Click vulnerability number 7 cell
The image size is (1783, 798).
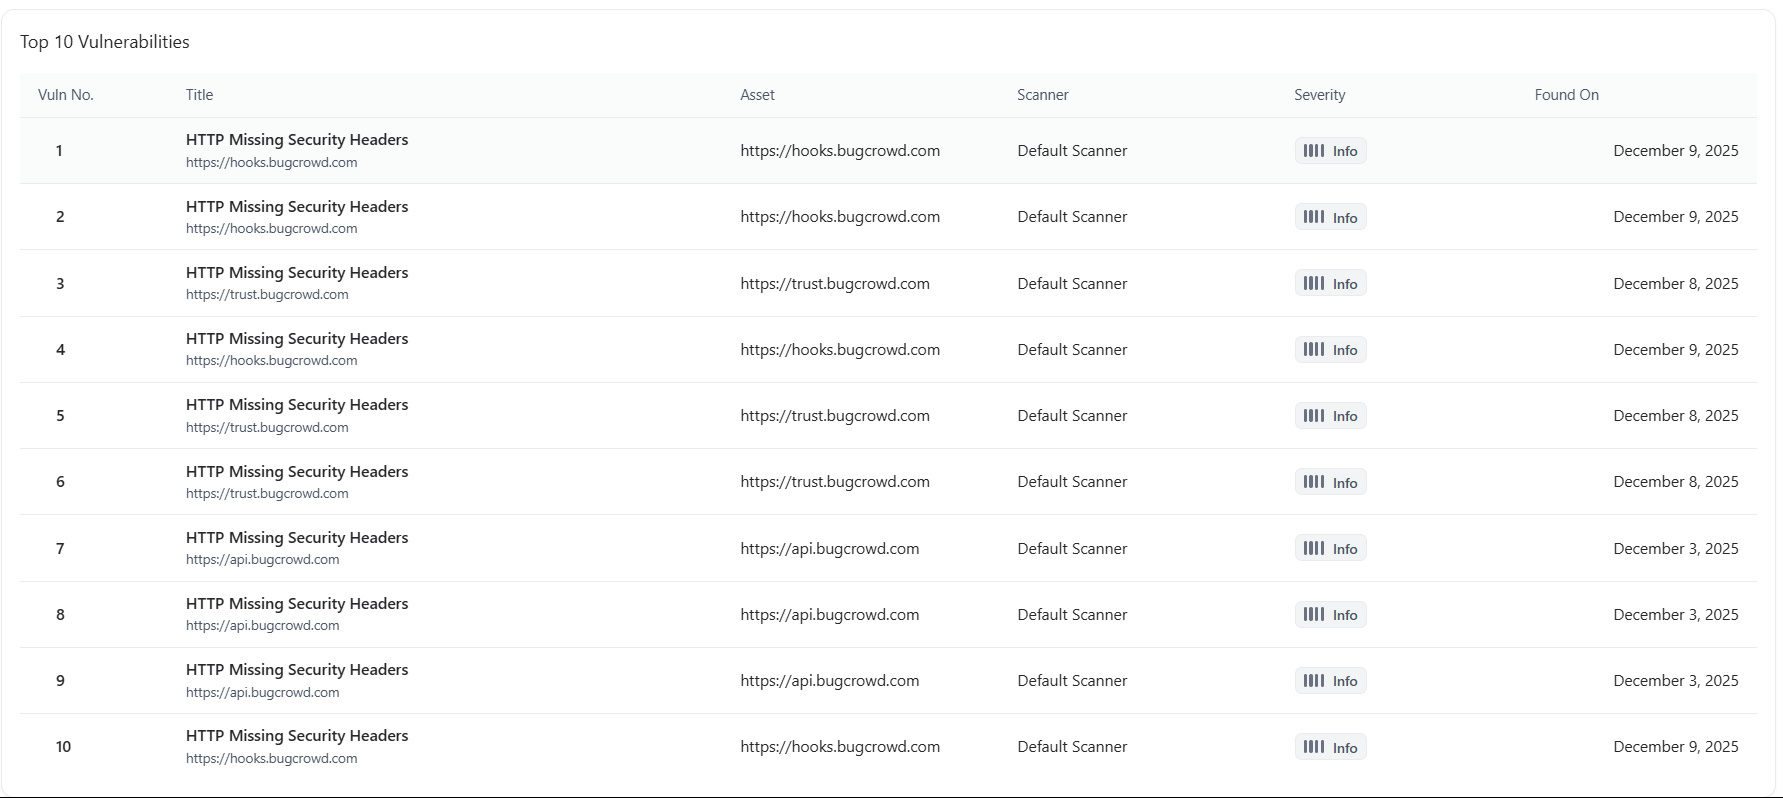(x=60, y=549)
